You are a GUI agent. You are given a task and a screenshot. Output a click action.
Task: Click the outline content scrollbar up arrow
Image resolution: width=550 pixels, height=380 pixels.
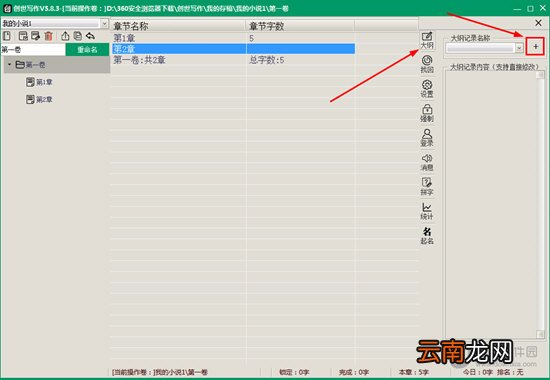tap(541, 75)
